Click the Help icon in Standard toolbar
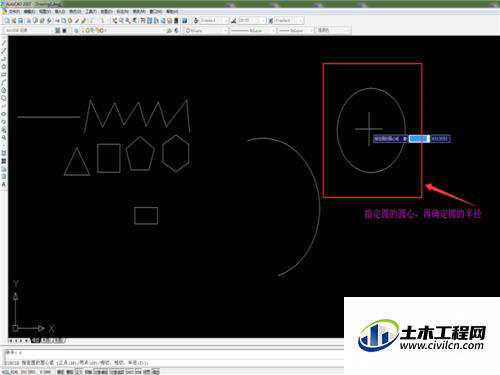Image resolution: width=500 pixels, height=375 pixels. pos(184,21)
